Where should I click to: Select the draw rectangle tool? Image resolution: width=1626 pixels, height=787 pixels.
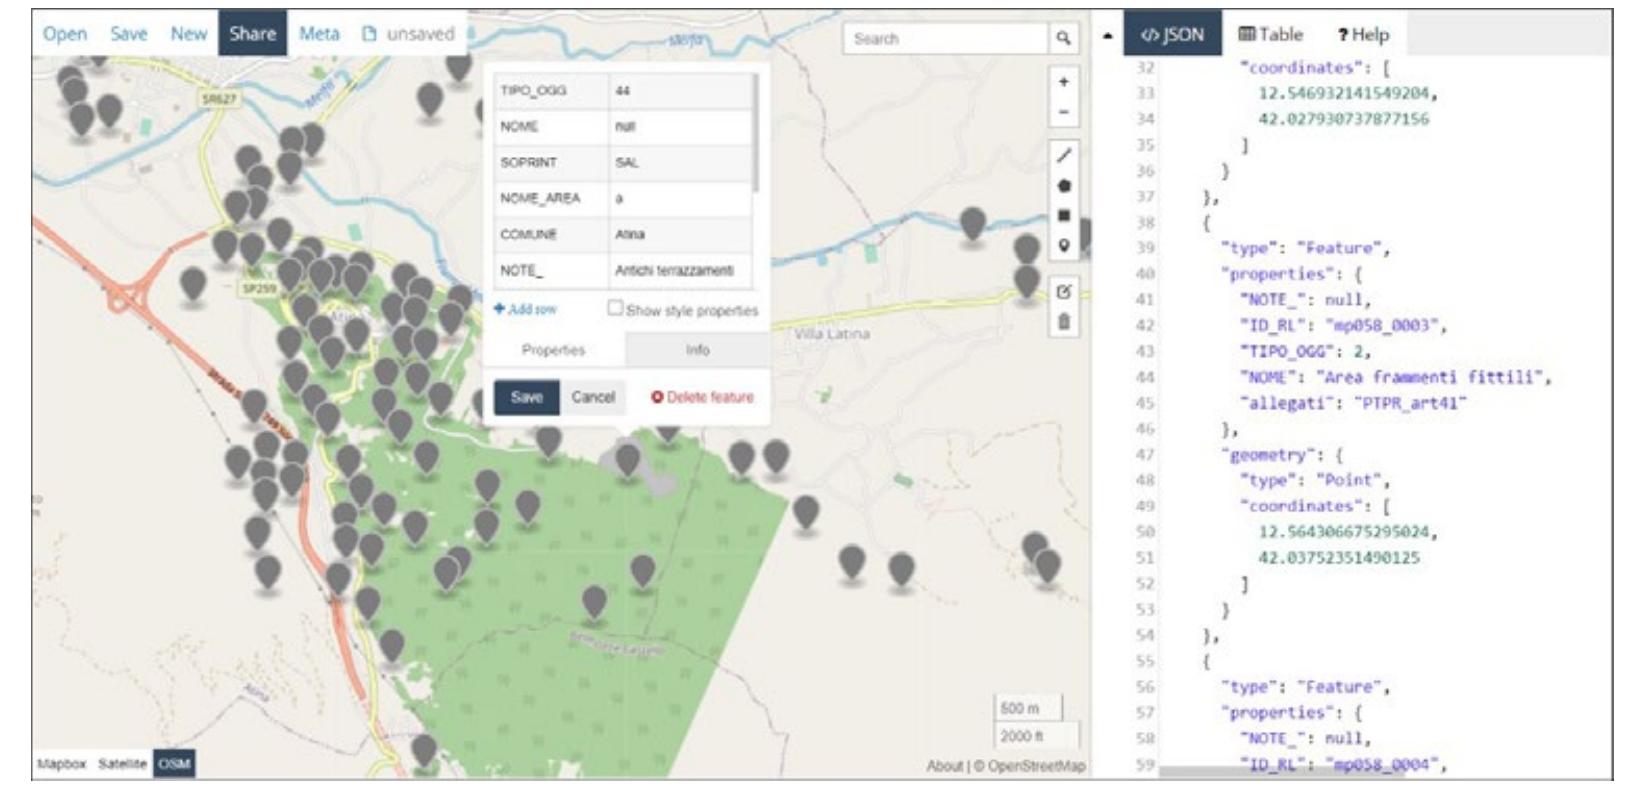[x=1063, y=215]
